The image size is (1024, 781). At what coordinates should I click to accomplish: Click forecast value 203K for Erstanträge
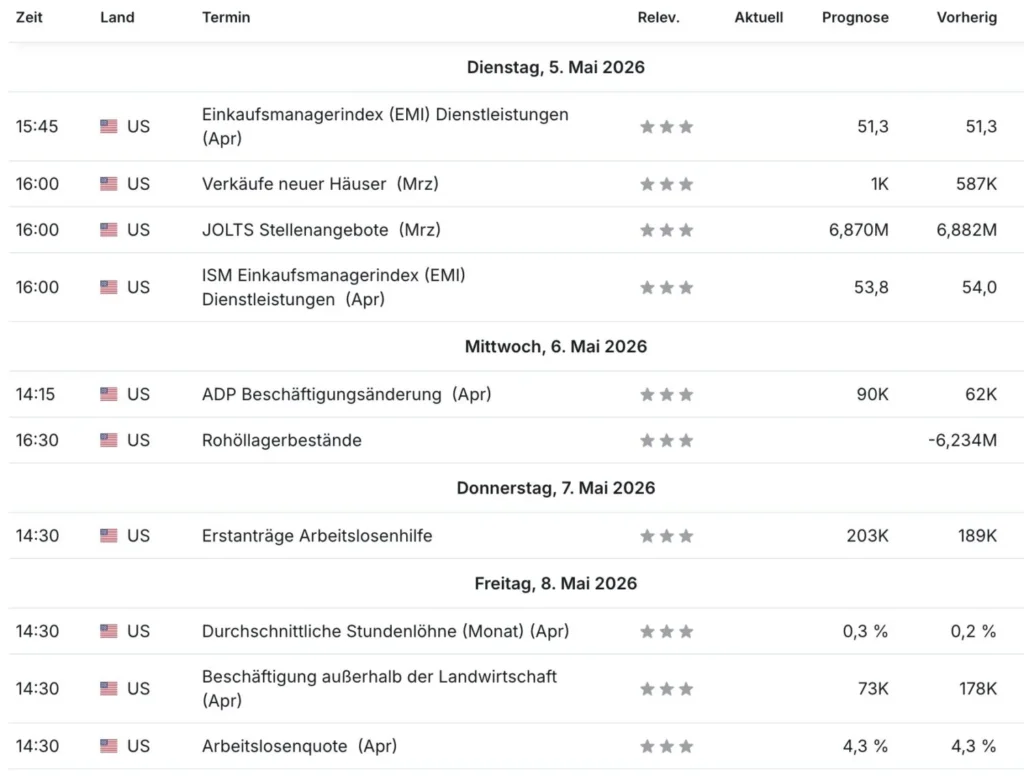coord(867,536)
